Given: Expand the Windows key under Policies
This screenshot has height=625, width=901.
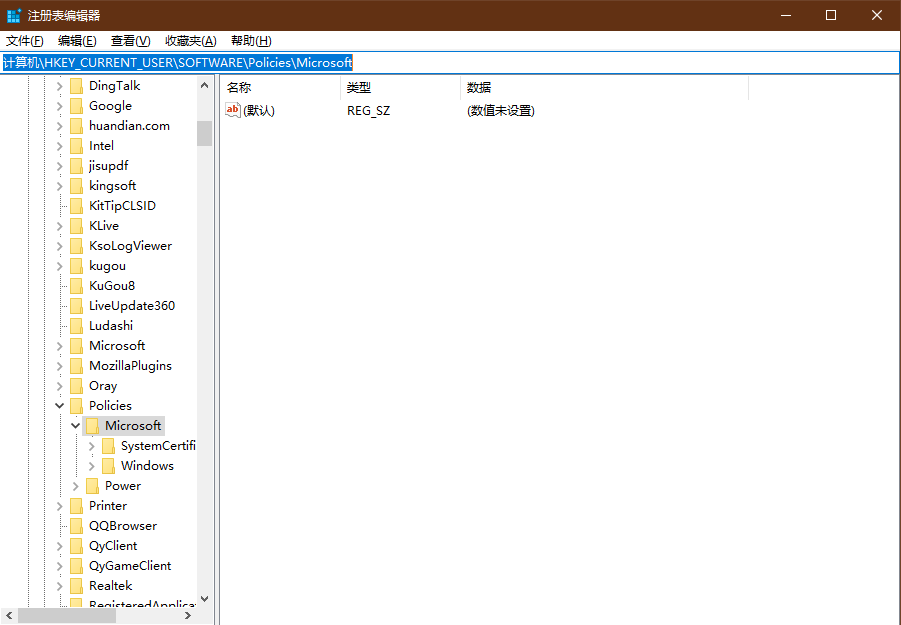Looking at the screenshot, I should point(91,466).
